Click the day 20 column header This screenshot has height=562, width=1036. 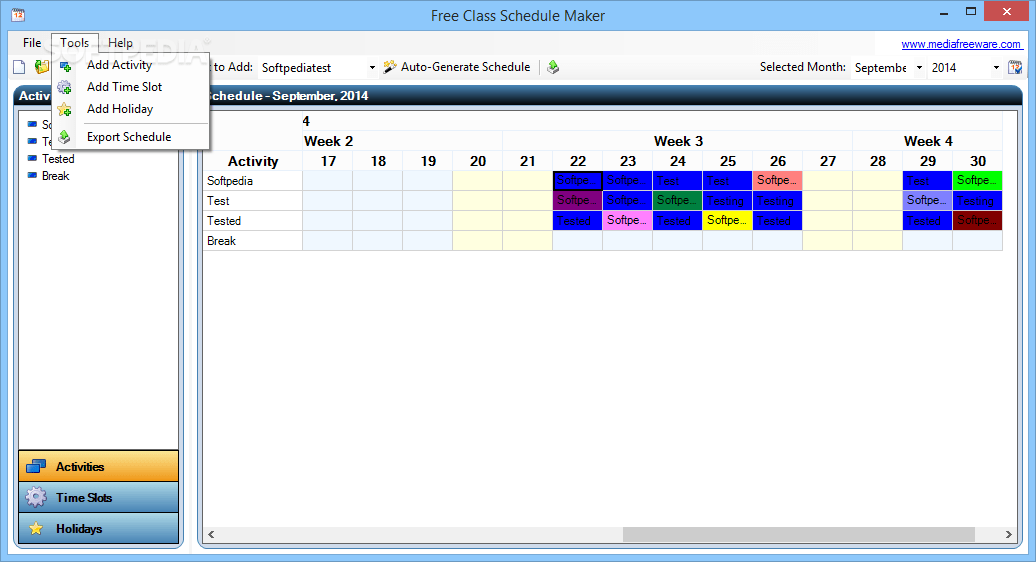(x=478, y=161)
